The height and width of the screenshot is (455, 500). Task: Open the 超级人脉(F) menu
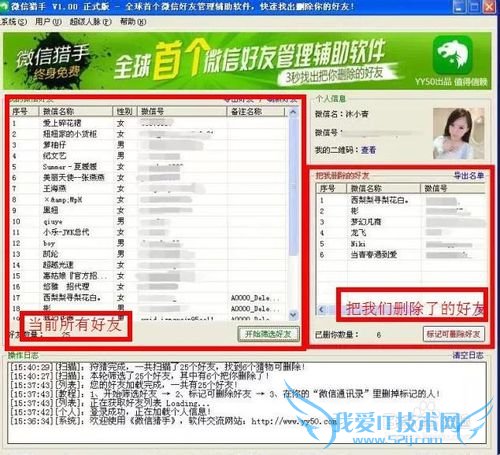(x=90, y=22)
